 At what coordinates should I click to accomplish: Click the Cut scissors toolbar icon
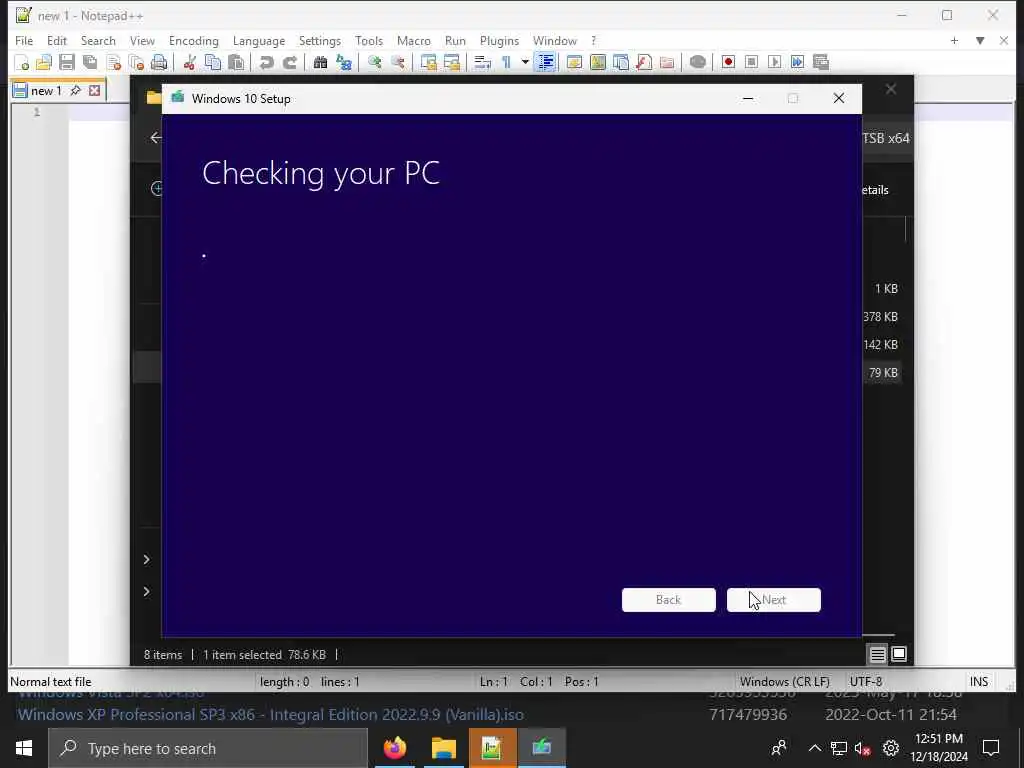pyautogui.click(x=189, y=63)
